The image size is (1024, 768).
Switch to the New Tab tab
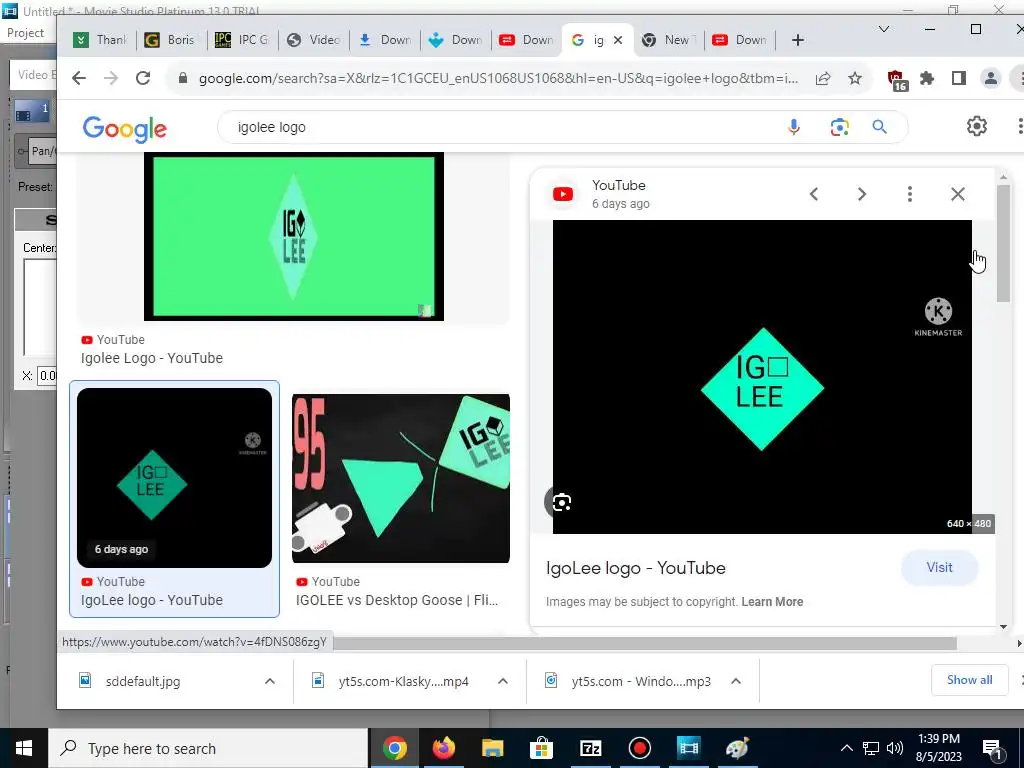(x=669, y=40)
